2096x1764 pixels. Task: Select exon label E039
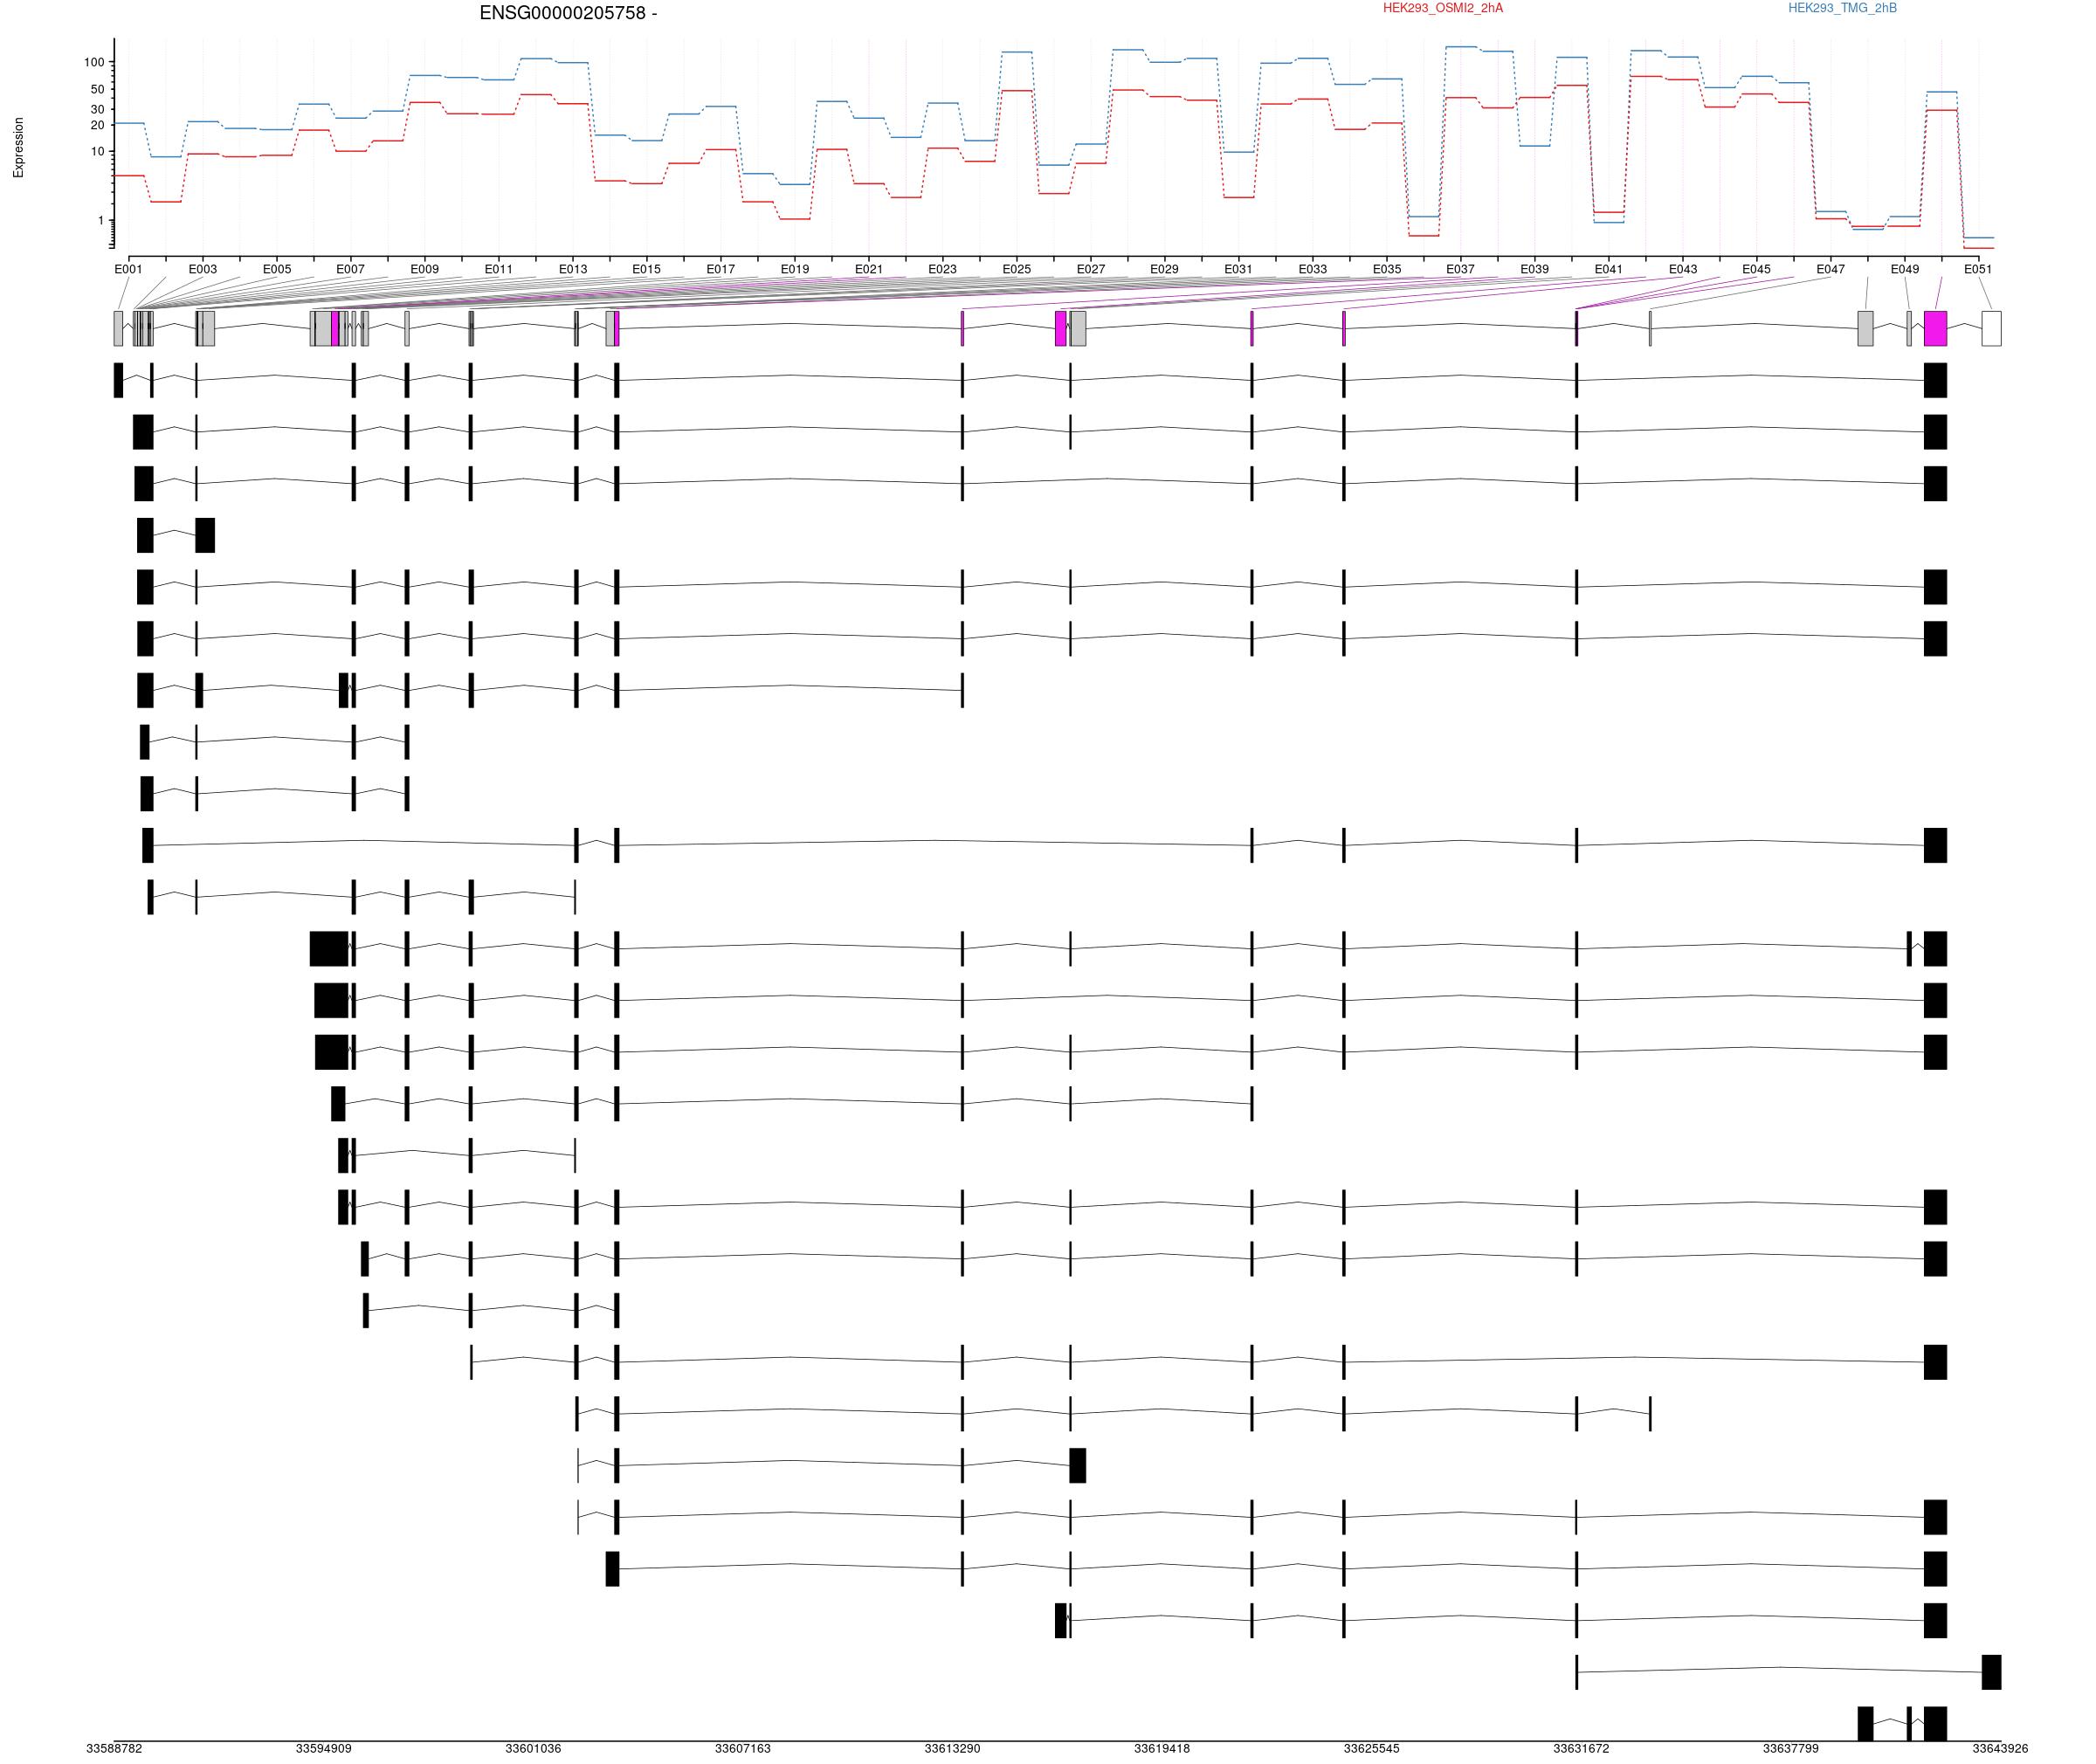tap(1535, 269)
